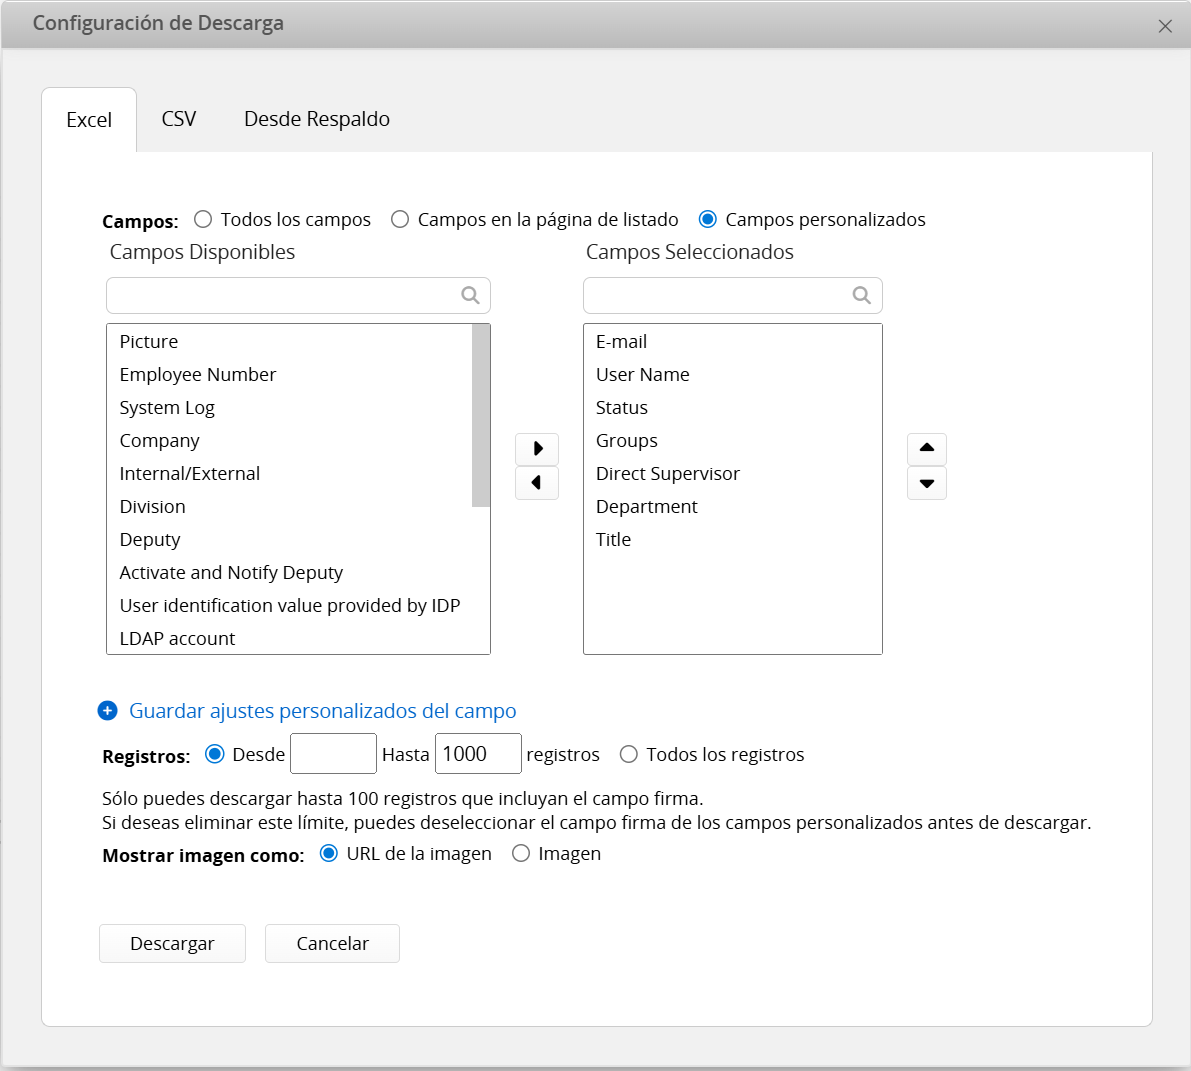This screenshot has height=1071, width=1191.
Task: Choose Campos en la página de listado
Action: [400, 219]
